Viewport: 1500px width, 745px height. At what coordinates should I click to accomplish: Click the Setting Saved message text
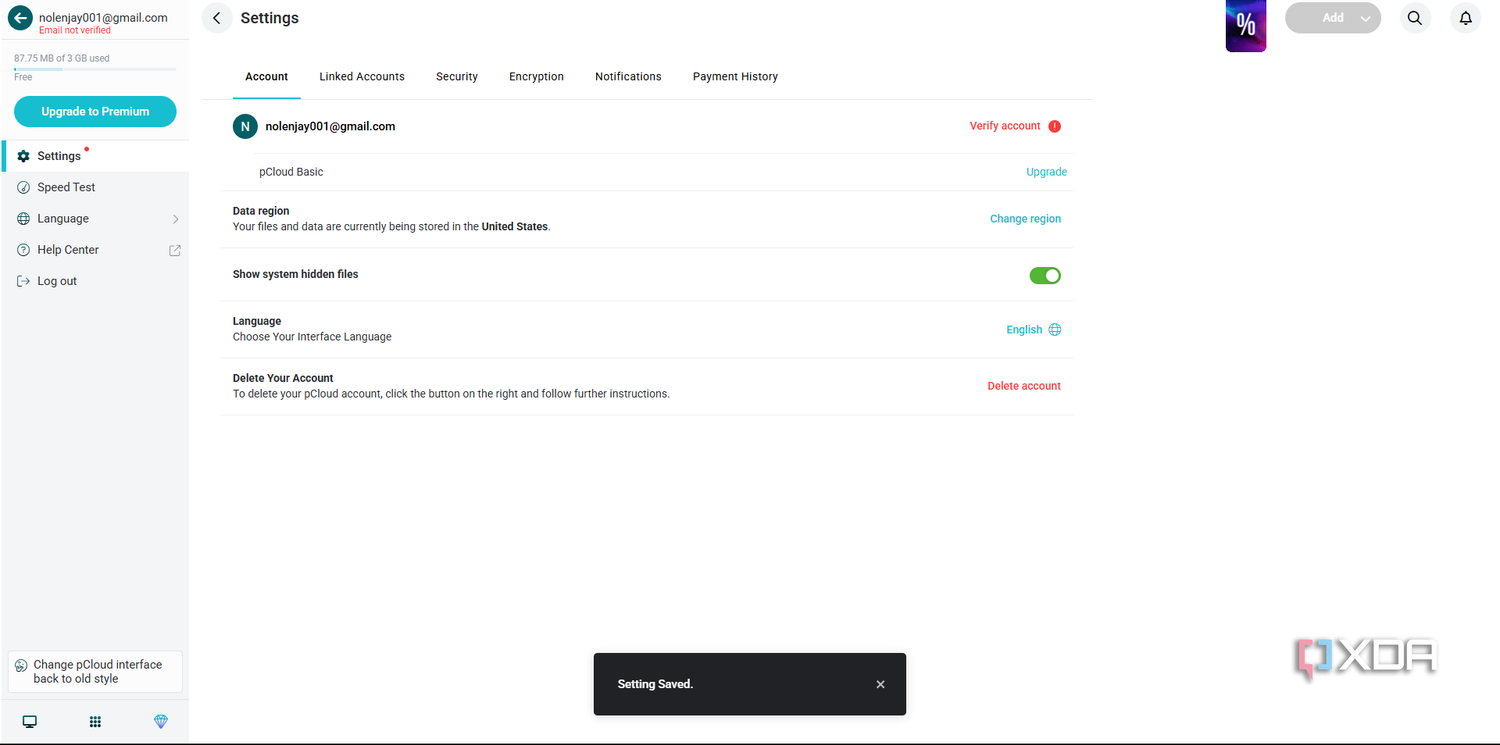coord(655,684)
